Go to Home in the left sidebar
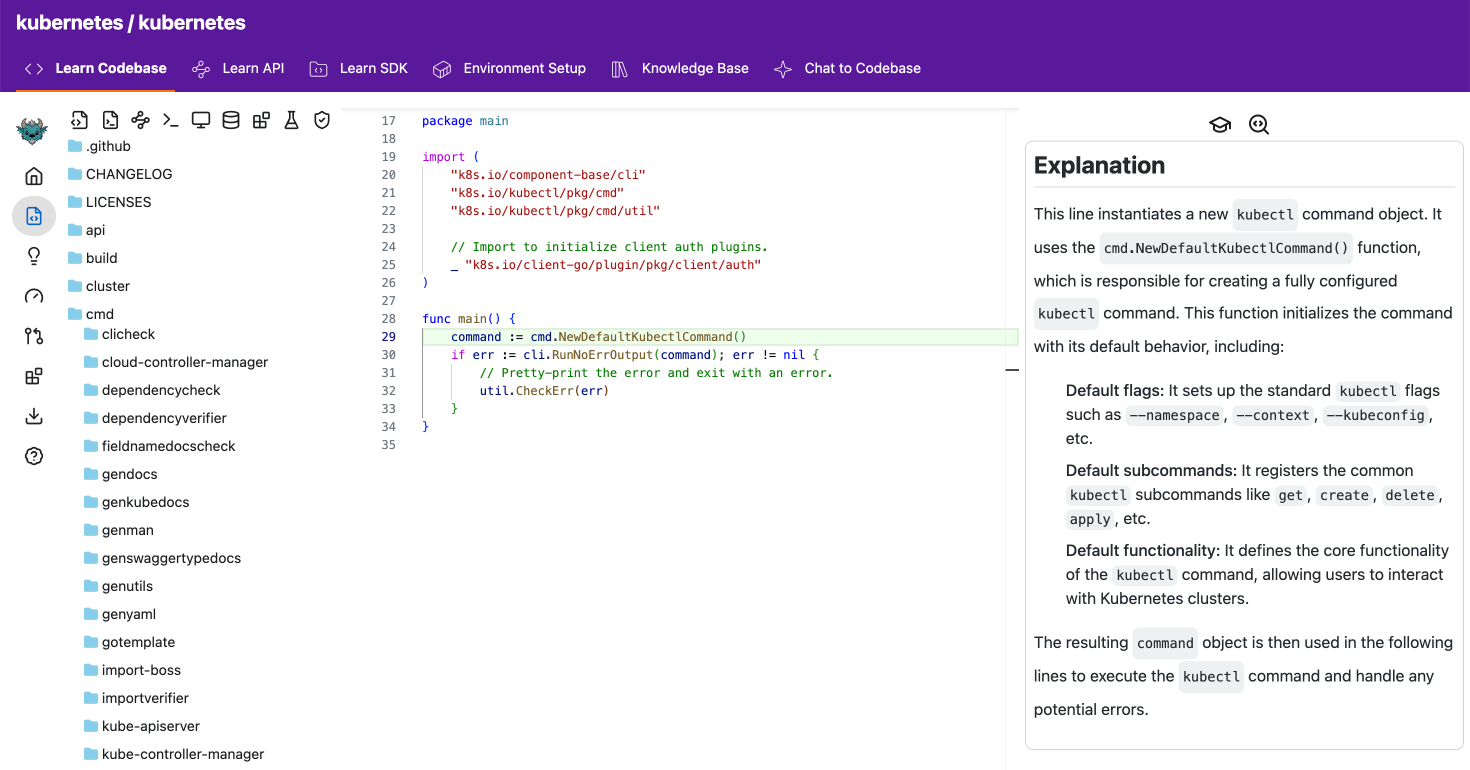This screenshot has width=1470, height=770. 34,177
